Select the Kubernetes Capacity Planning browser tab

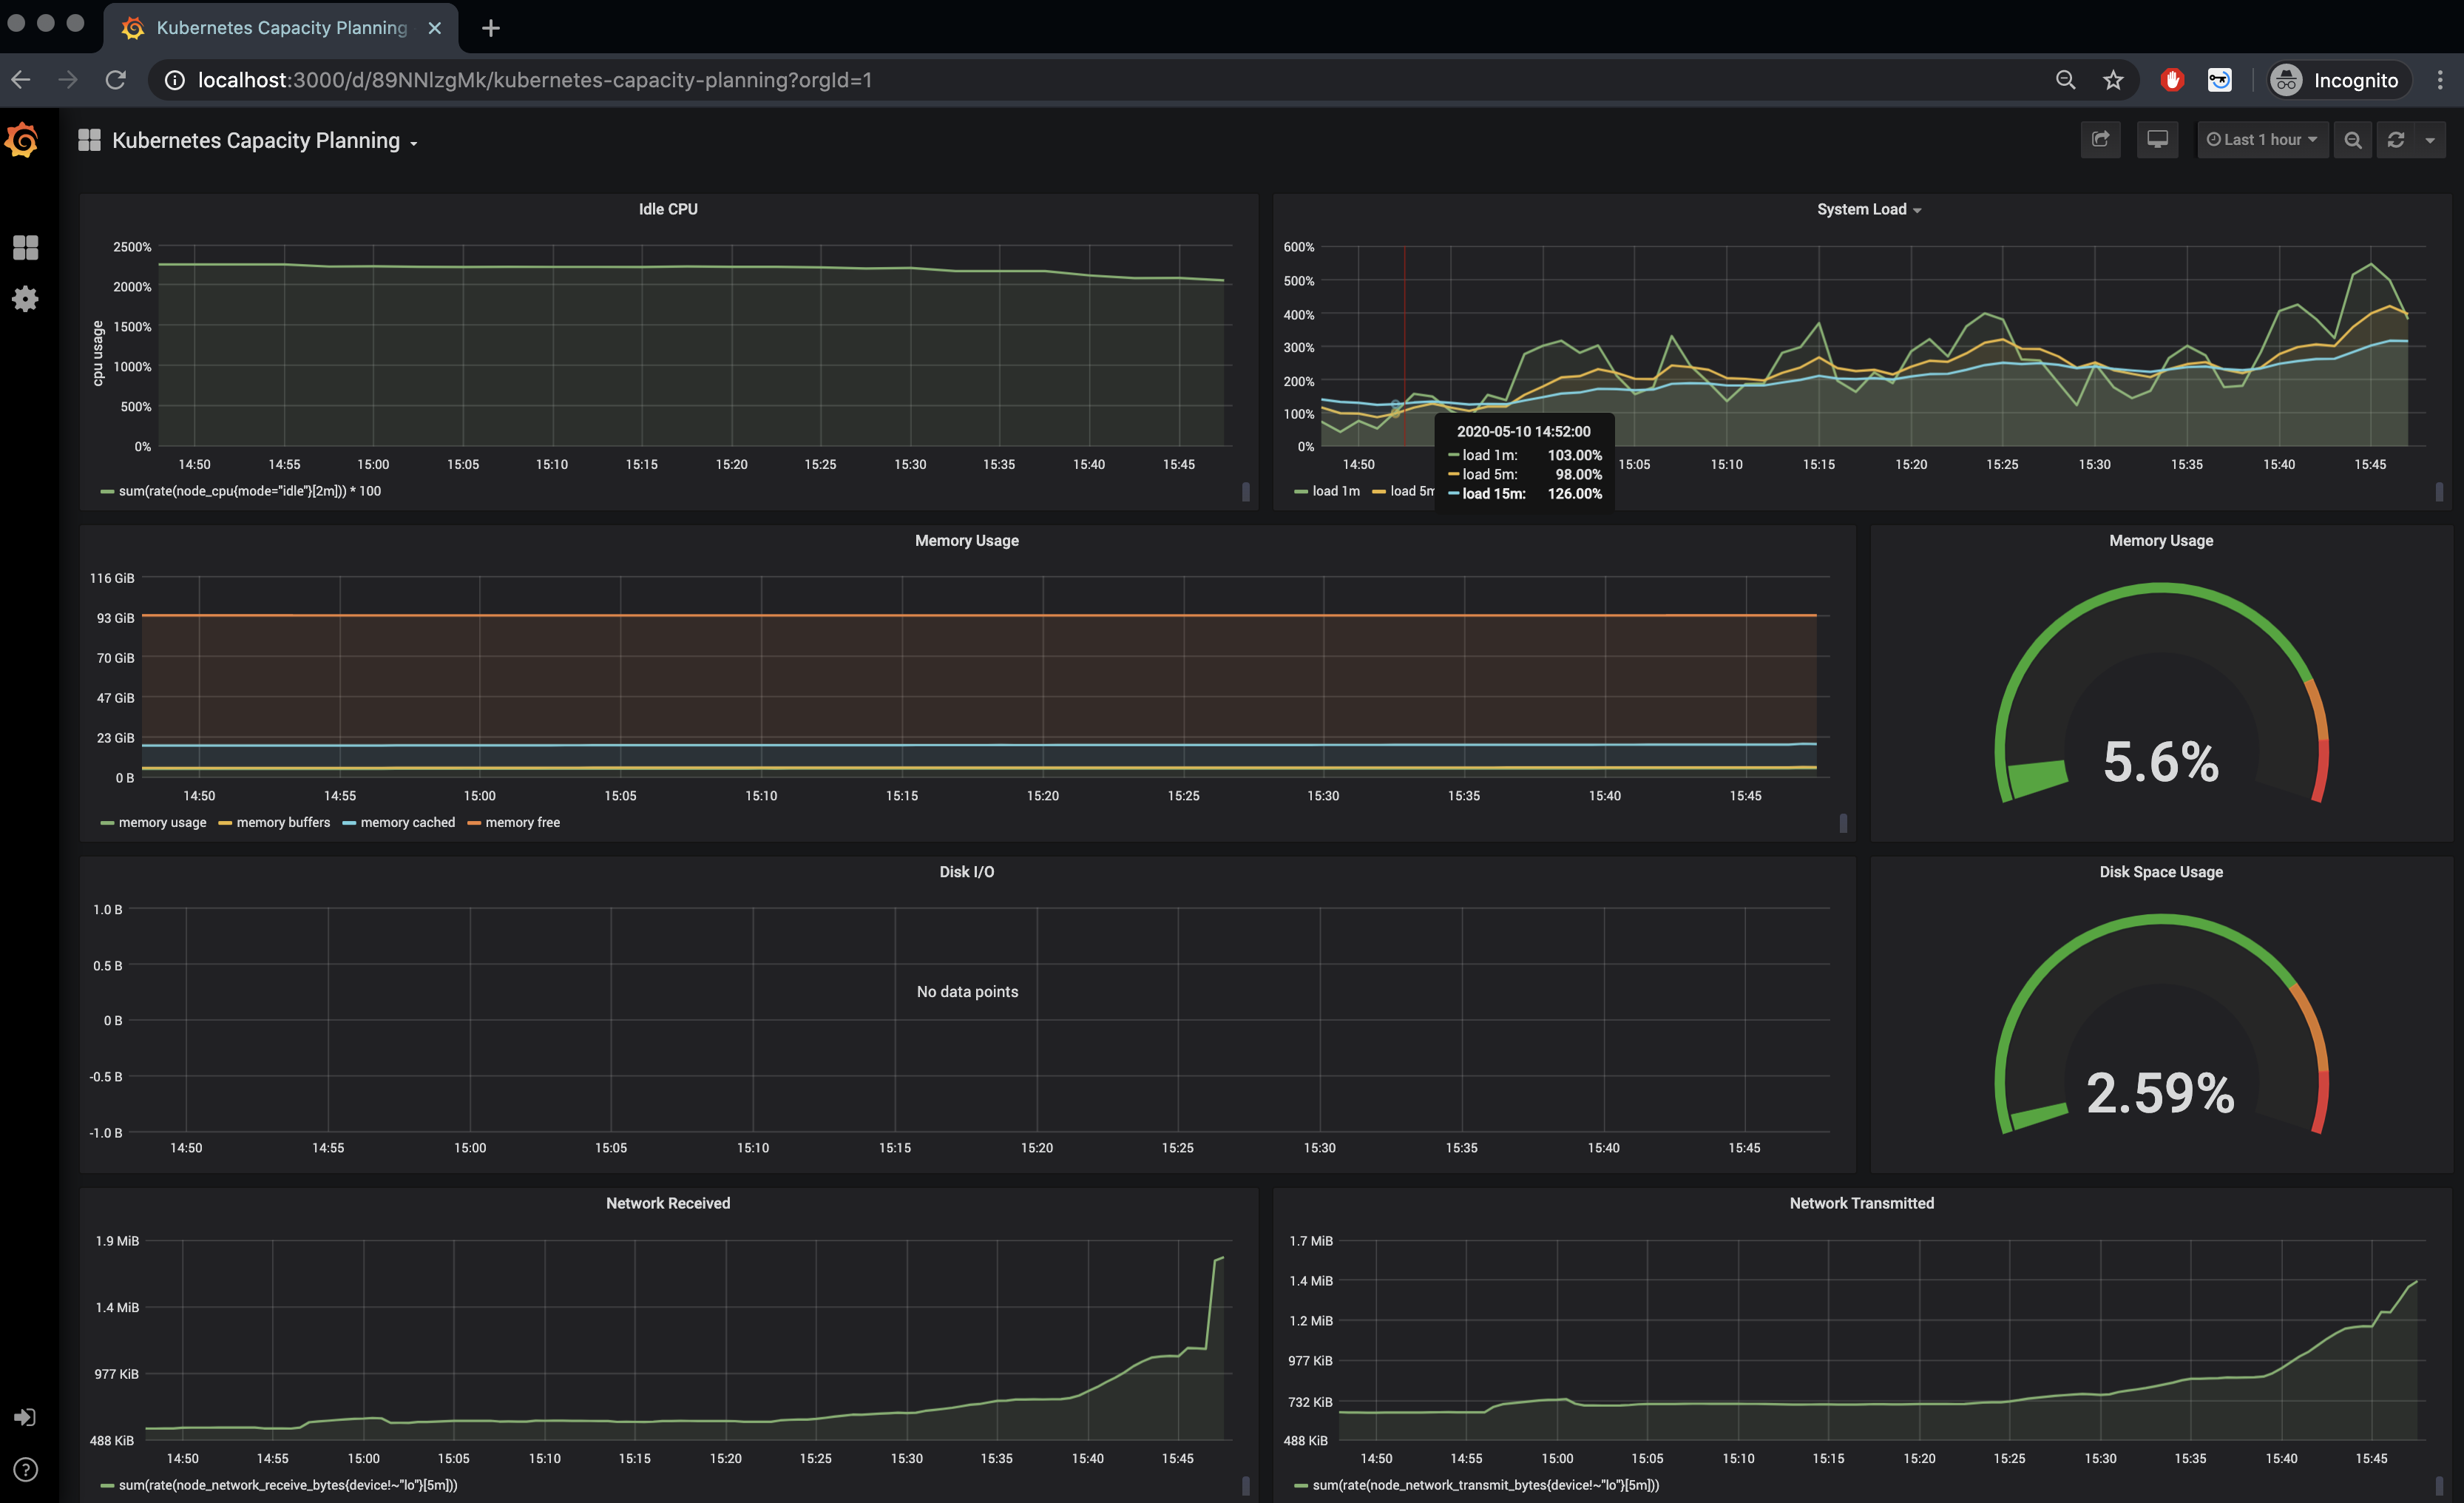coord(281,28)
